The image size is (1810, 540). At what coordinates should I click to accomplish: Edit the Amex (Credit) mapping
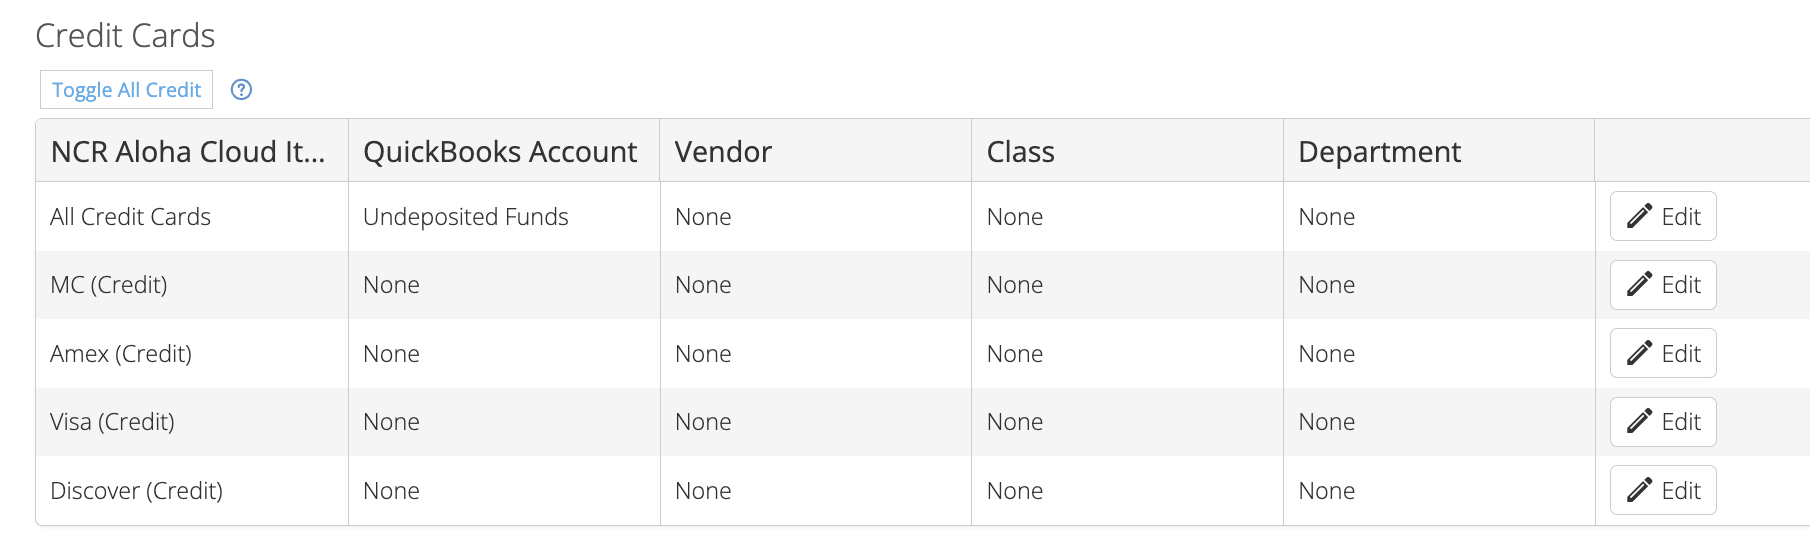point(1663,353)
